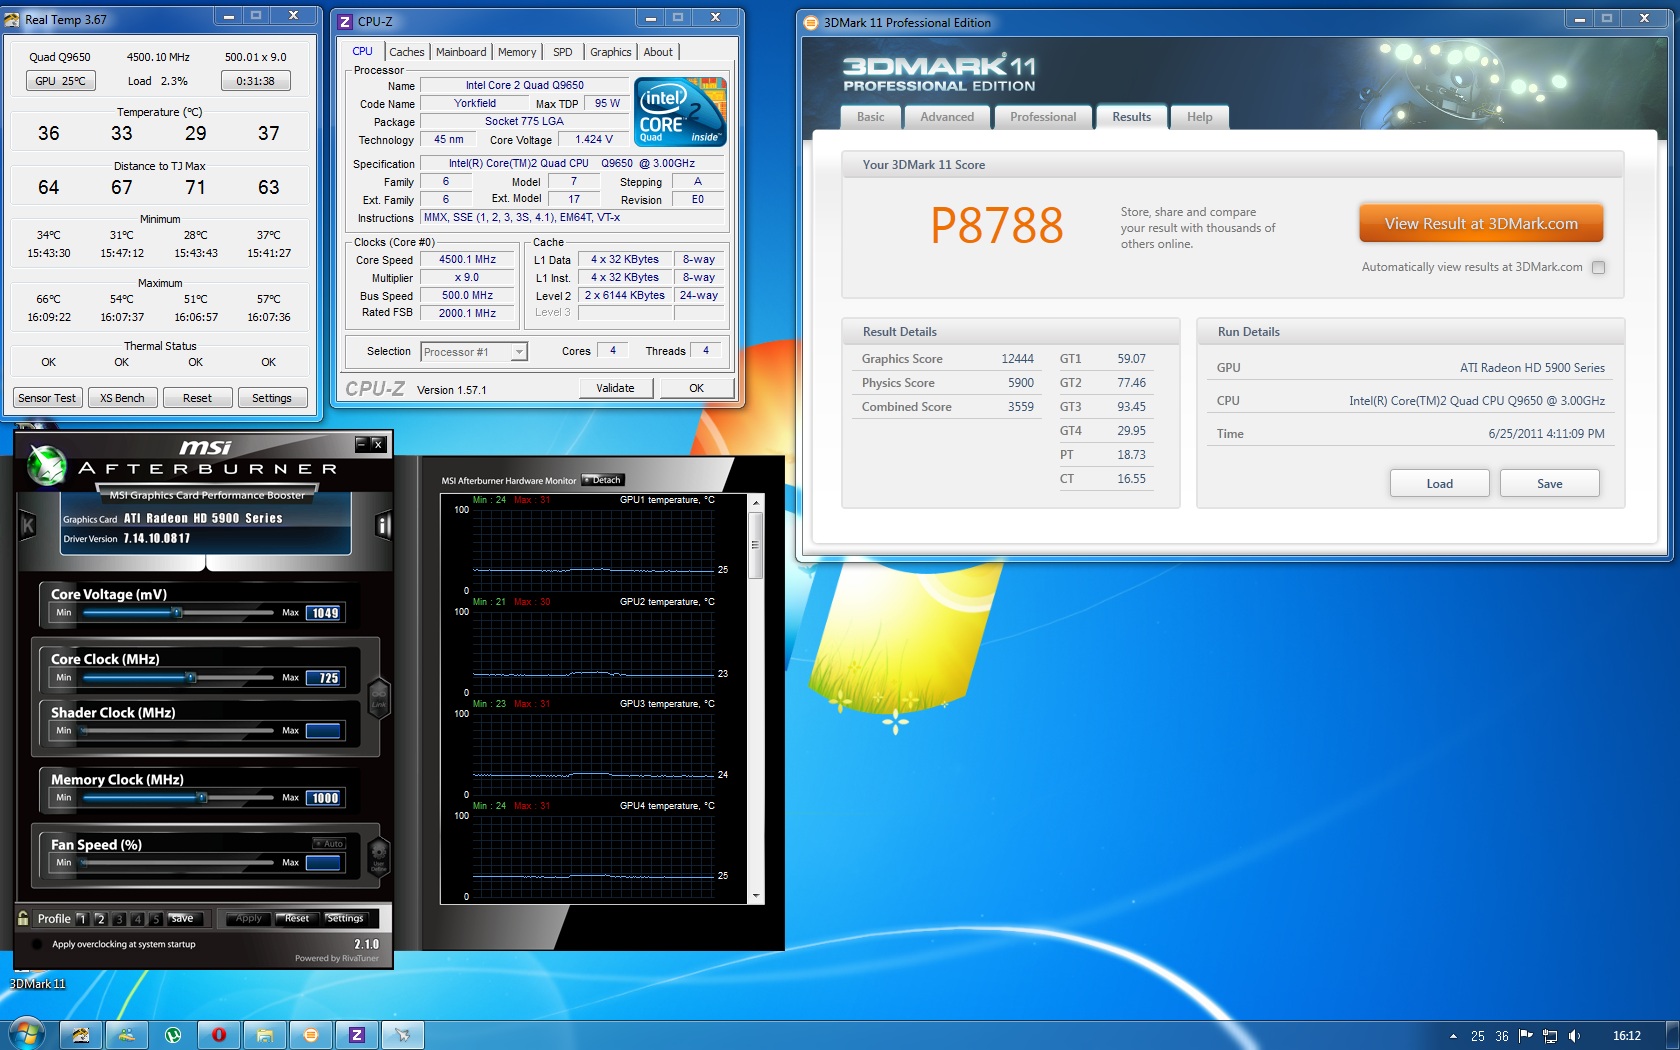Image resolution: width=1680 pixels, height=1050 pixels.
Task: Click the 3DMark 11 title bar icon
Action: pos(811,22)
